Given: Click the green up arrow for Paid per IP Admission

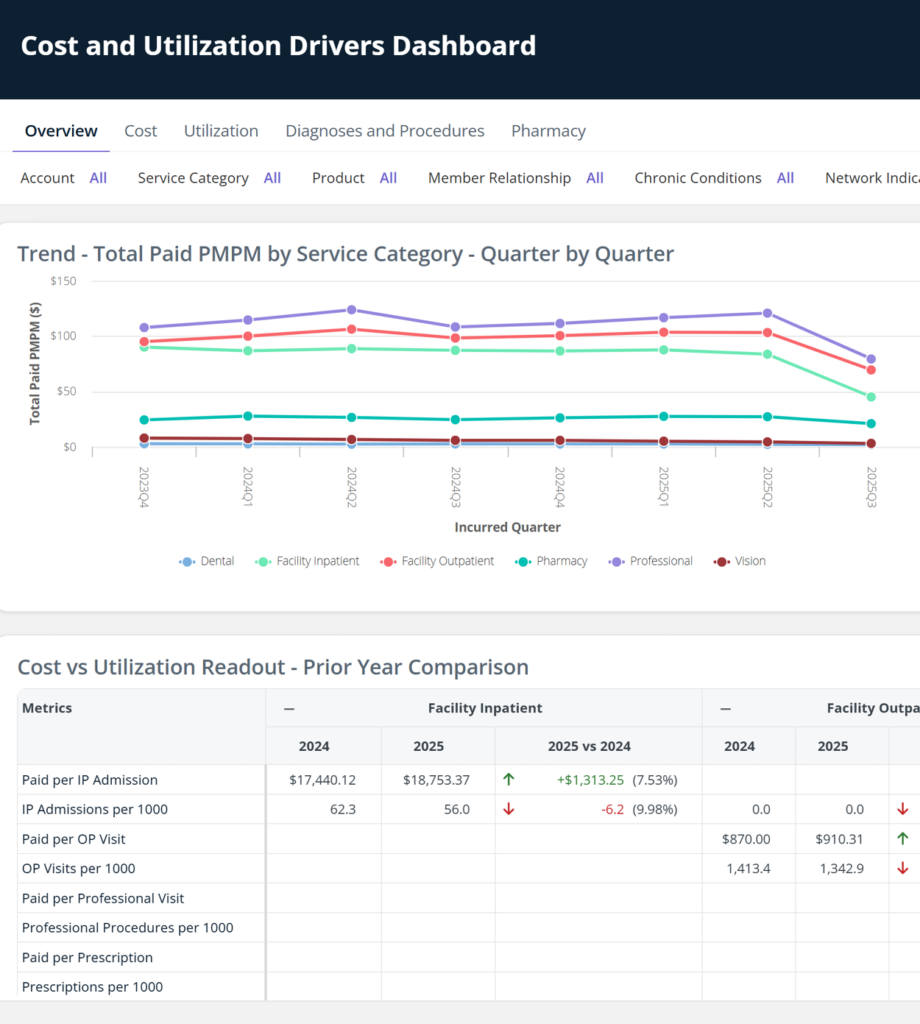Looking at the screenshot, I should pos(509,779).
